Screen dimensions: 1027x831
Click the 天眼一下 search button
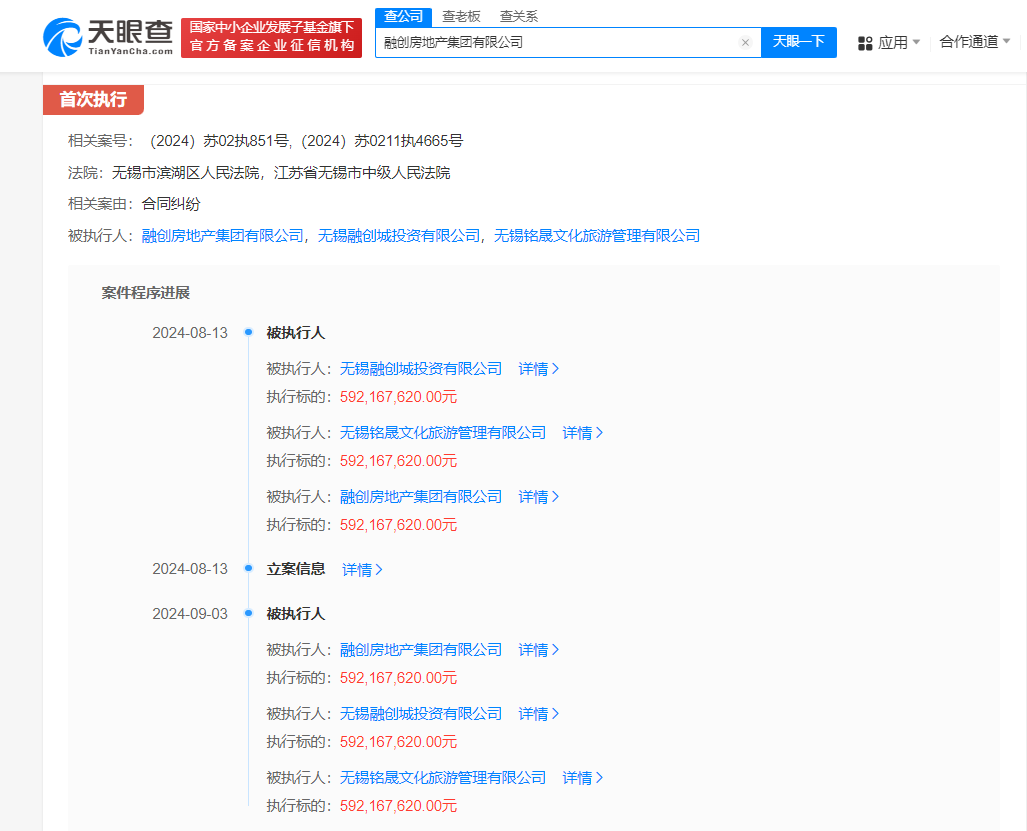[798, 42]
